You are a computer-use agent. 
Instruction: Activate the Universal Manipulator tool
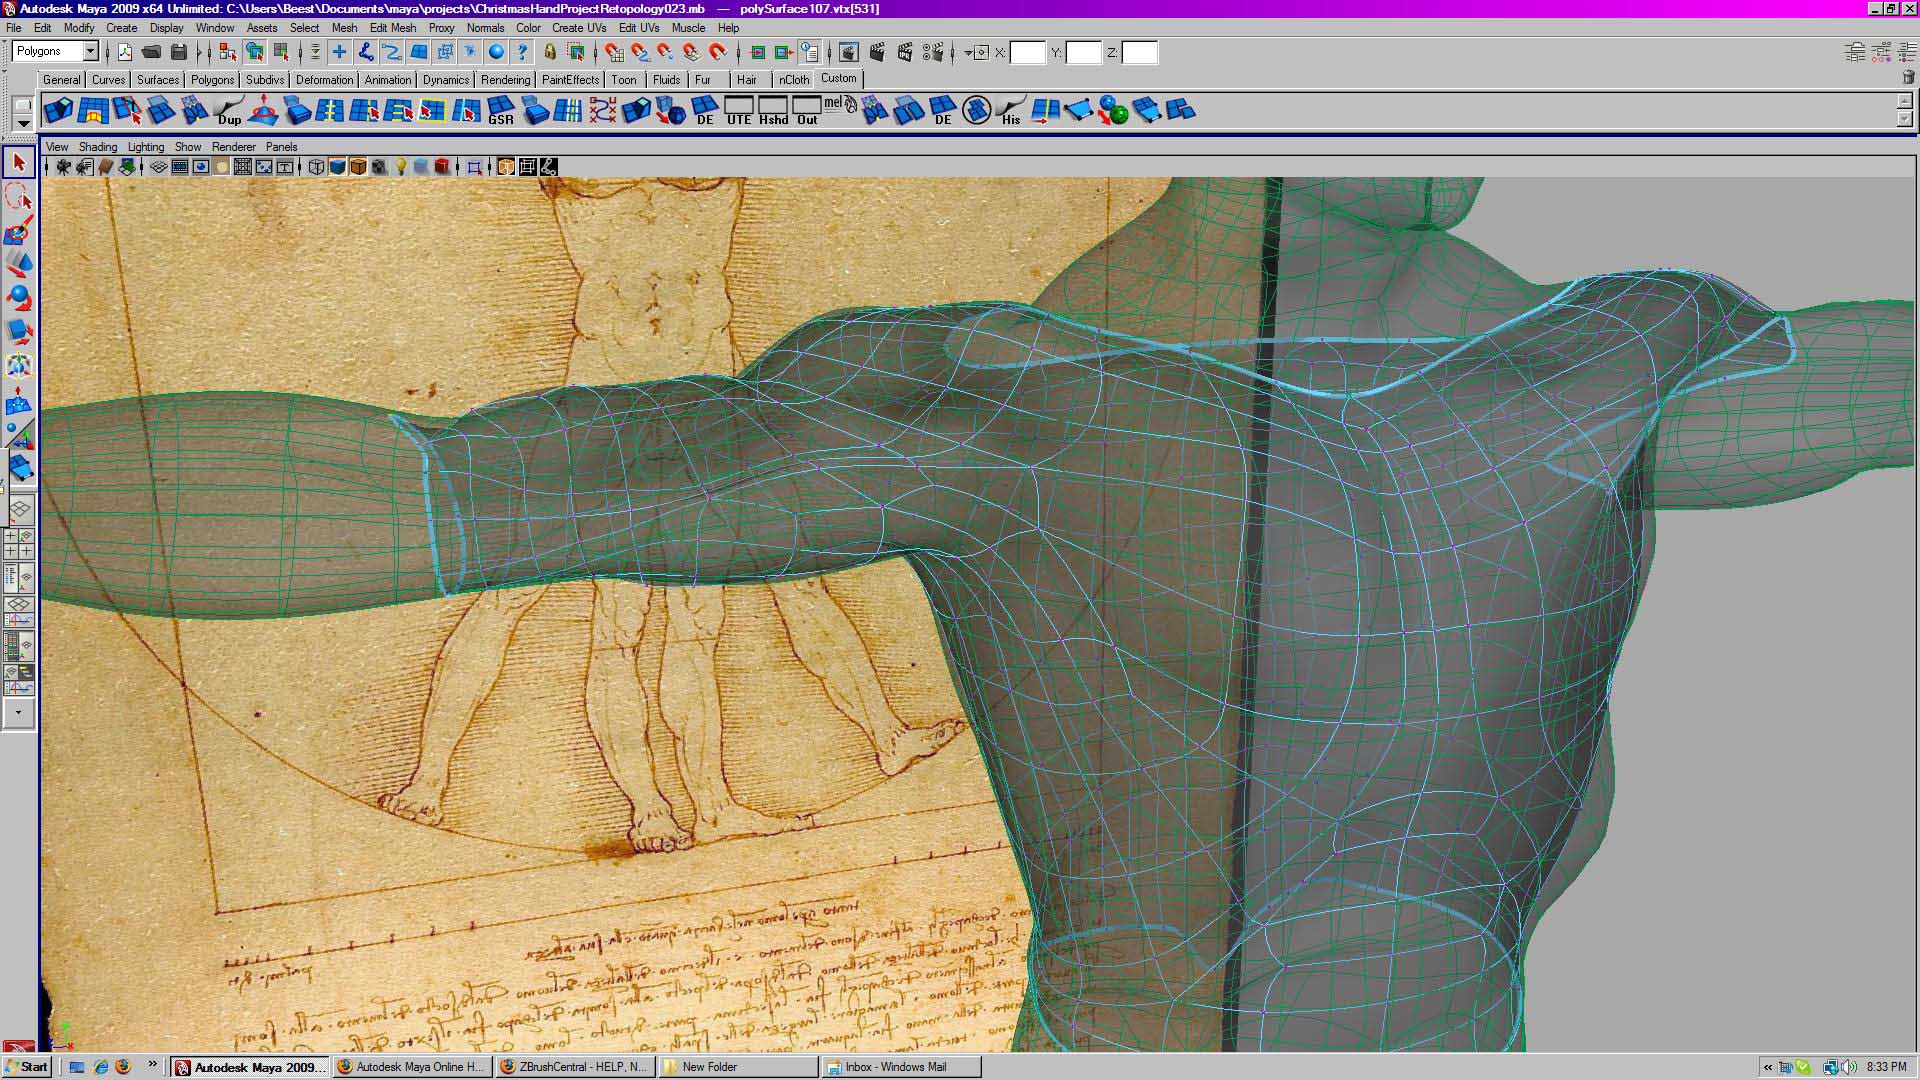[x=18, y=366]
